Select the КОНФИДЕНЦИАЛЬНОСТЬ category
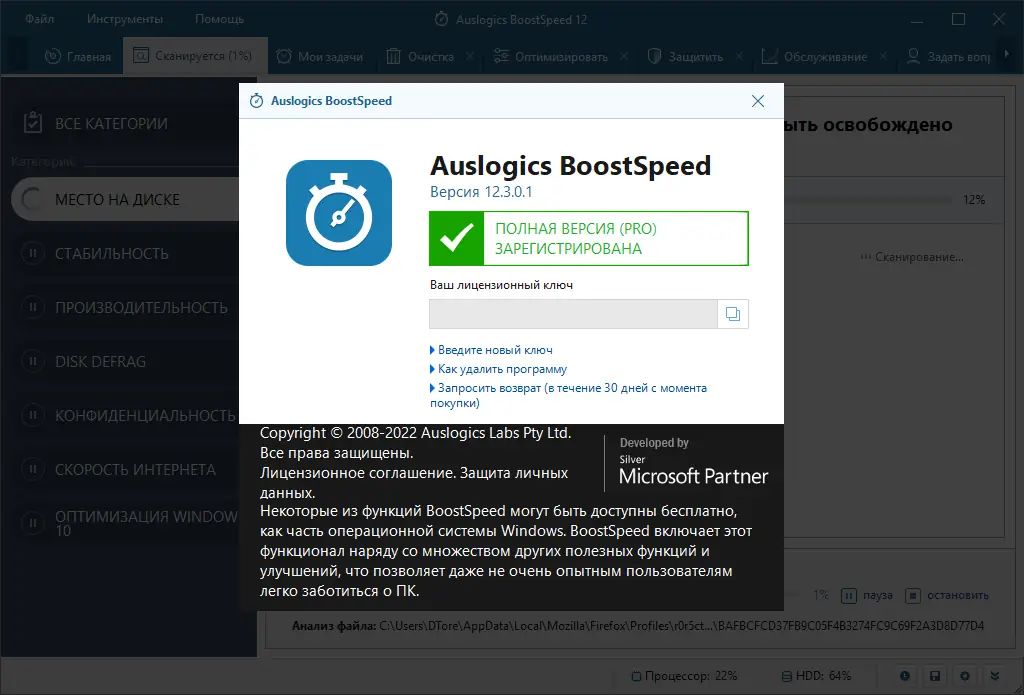Image resolution: width=1024 pixels, height=695 pixels. click(x=125, y=415)
